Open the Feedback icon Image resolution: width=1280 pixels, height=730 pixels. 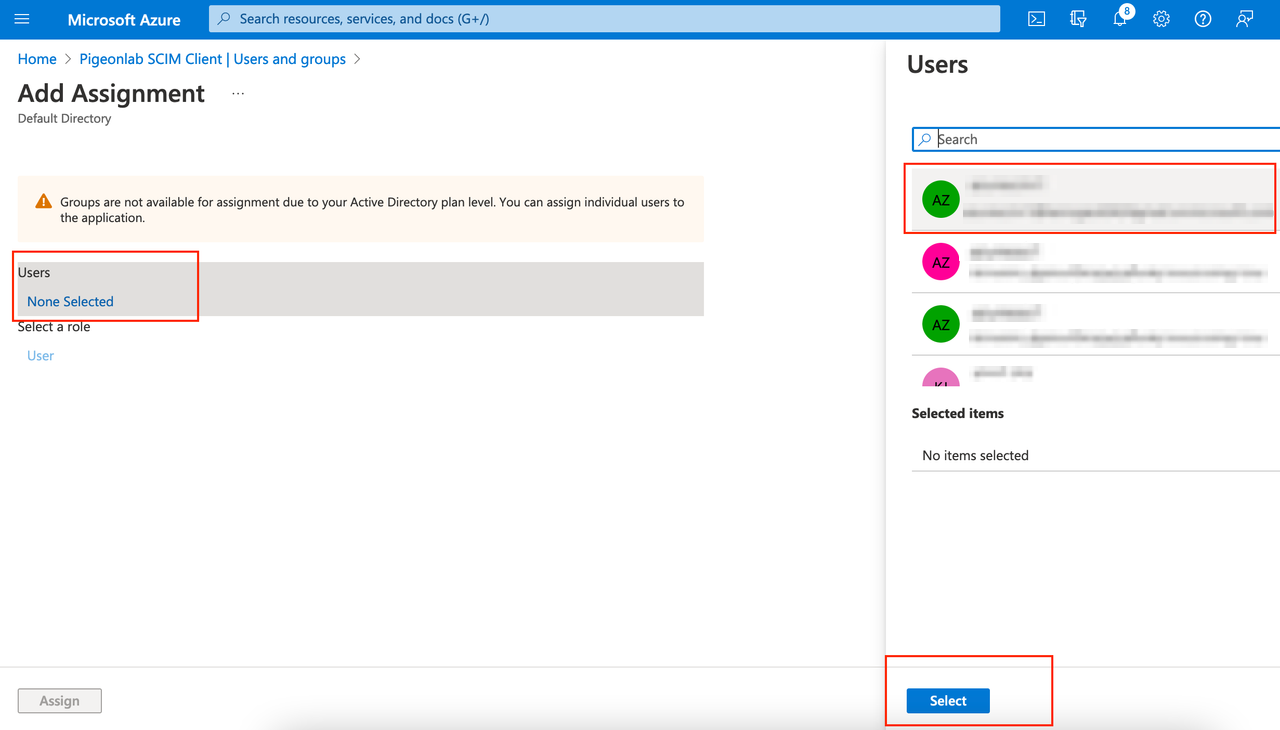click(1244, 19)
